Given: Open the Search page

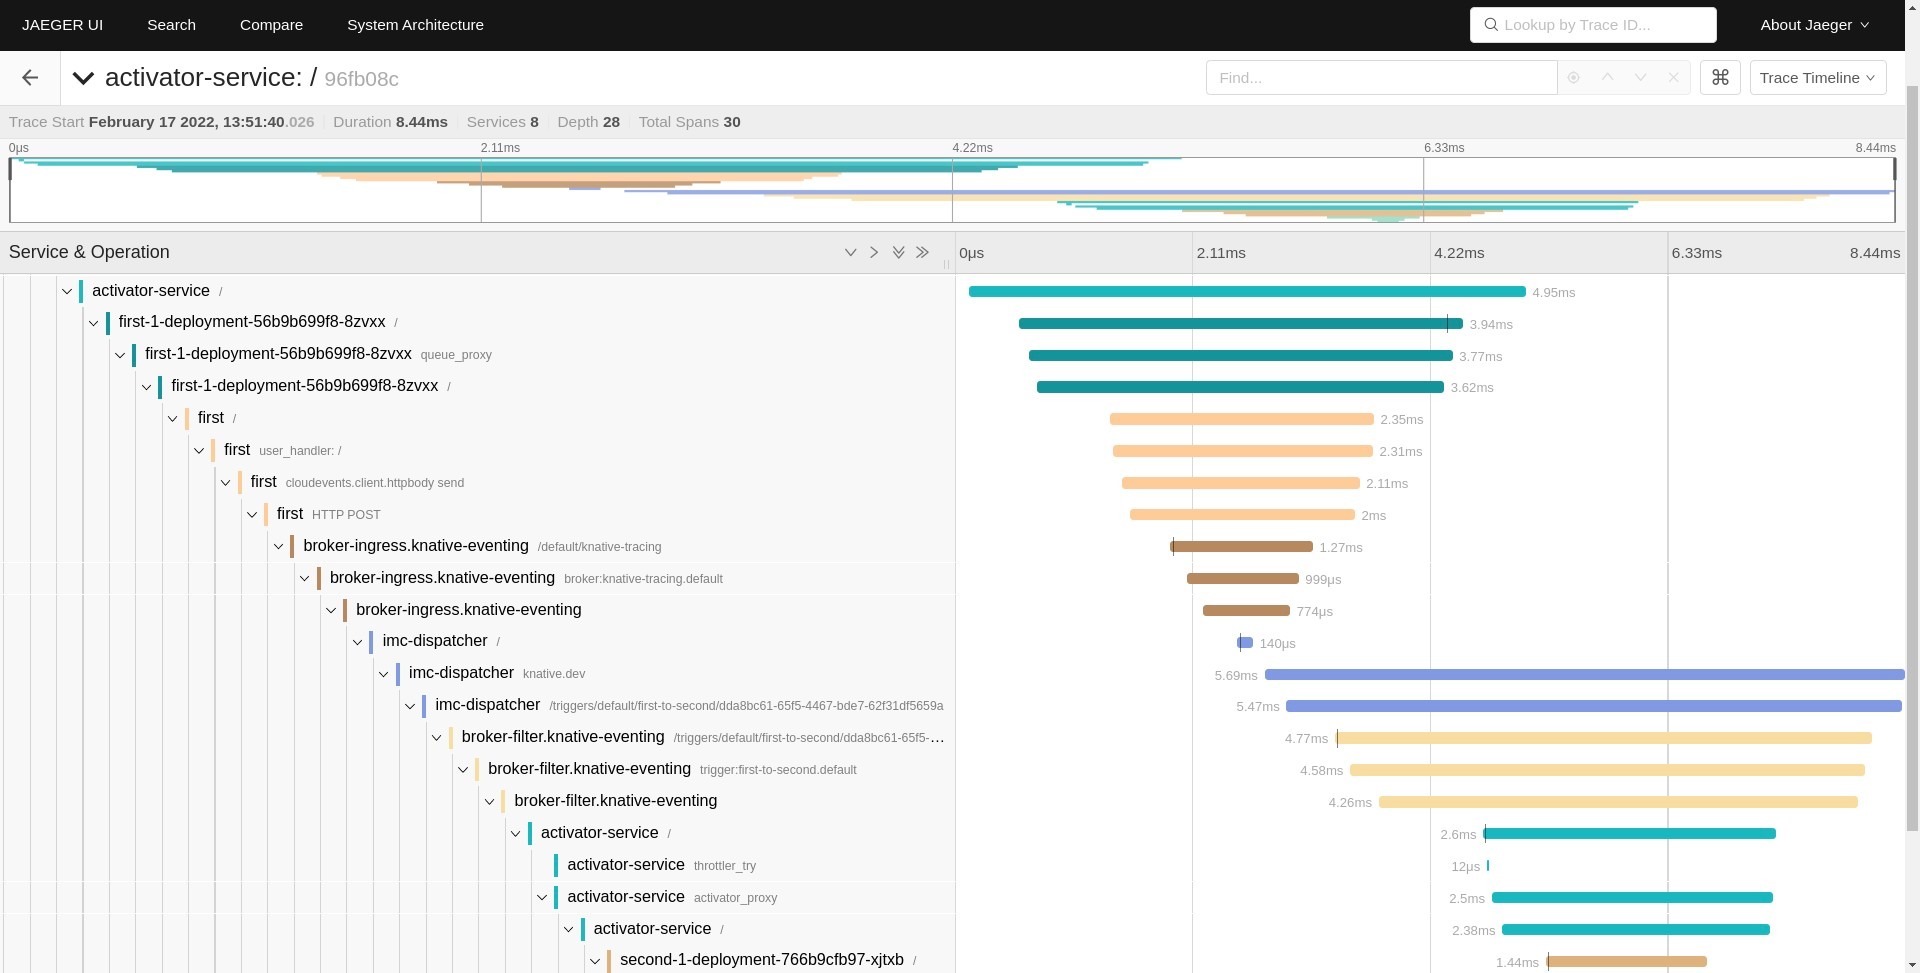Looking at the screenshot, I should tap(171, 25).
